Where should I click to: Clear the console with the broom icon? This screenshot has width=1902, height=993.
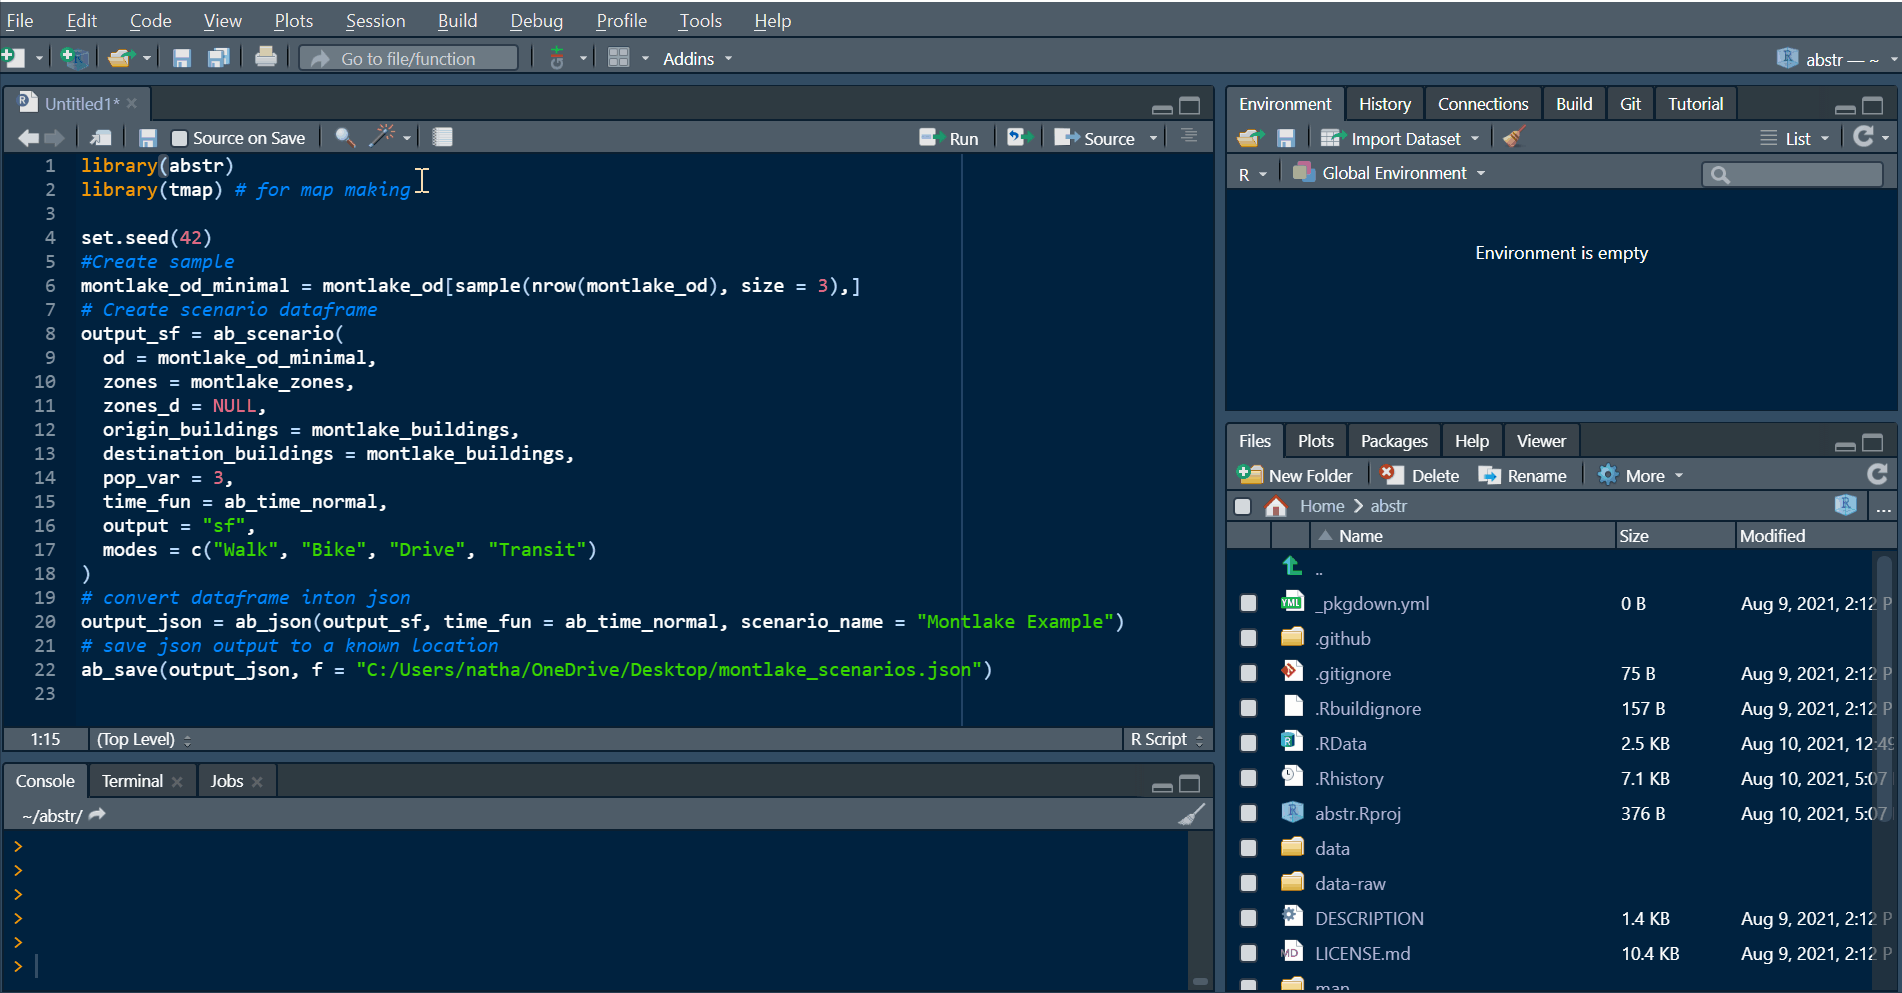click(x=1191, y=815)
